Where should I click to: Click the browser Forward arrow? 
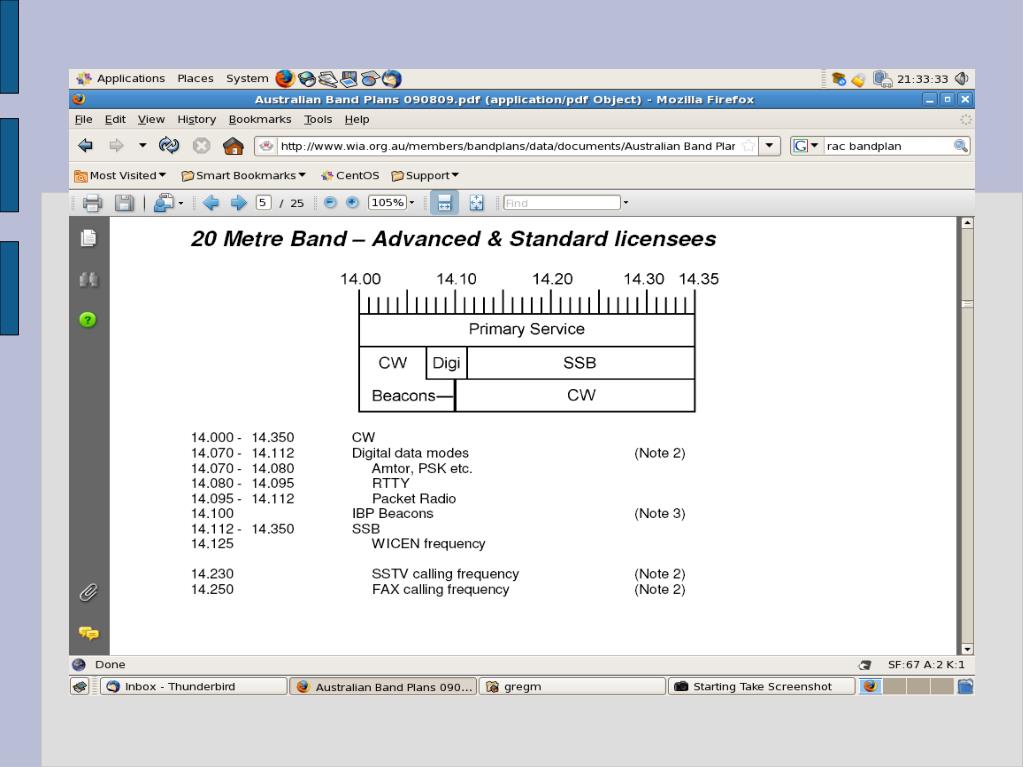click(x=116, y=145)
